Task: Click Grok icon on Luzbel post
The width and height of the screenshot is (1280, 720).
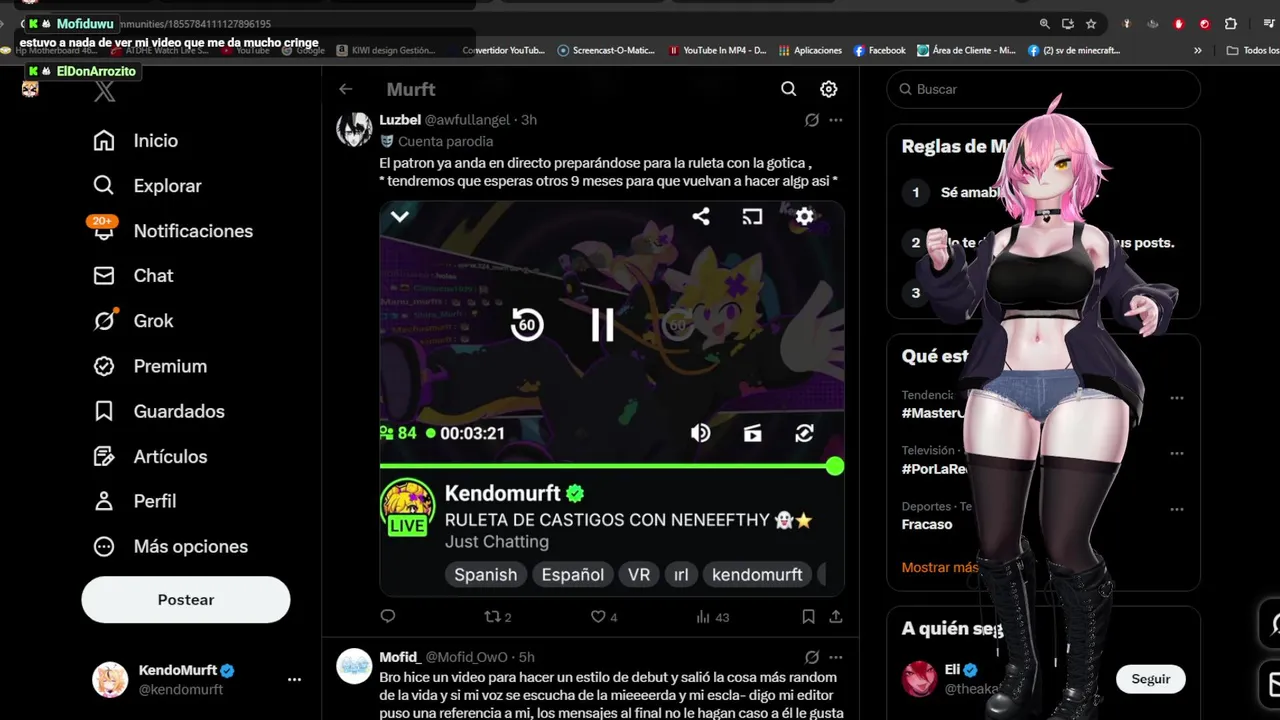Action: click(812, 120)
